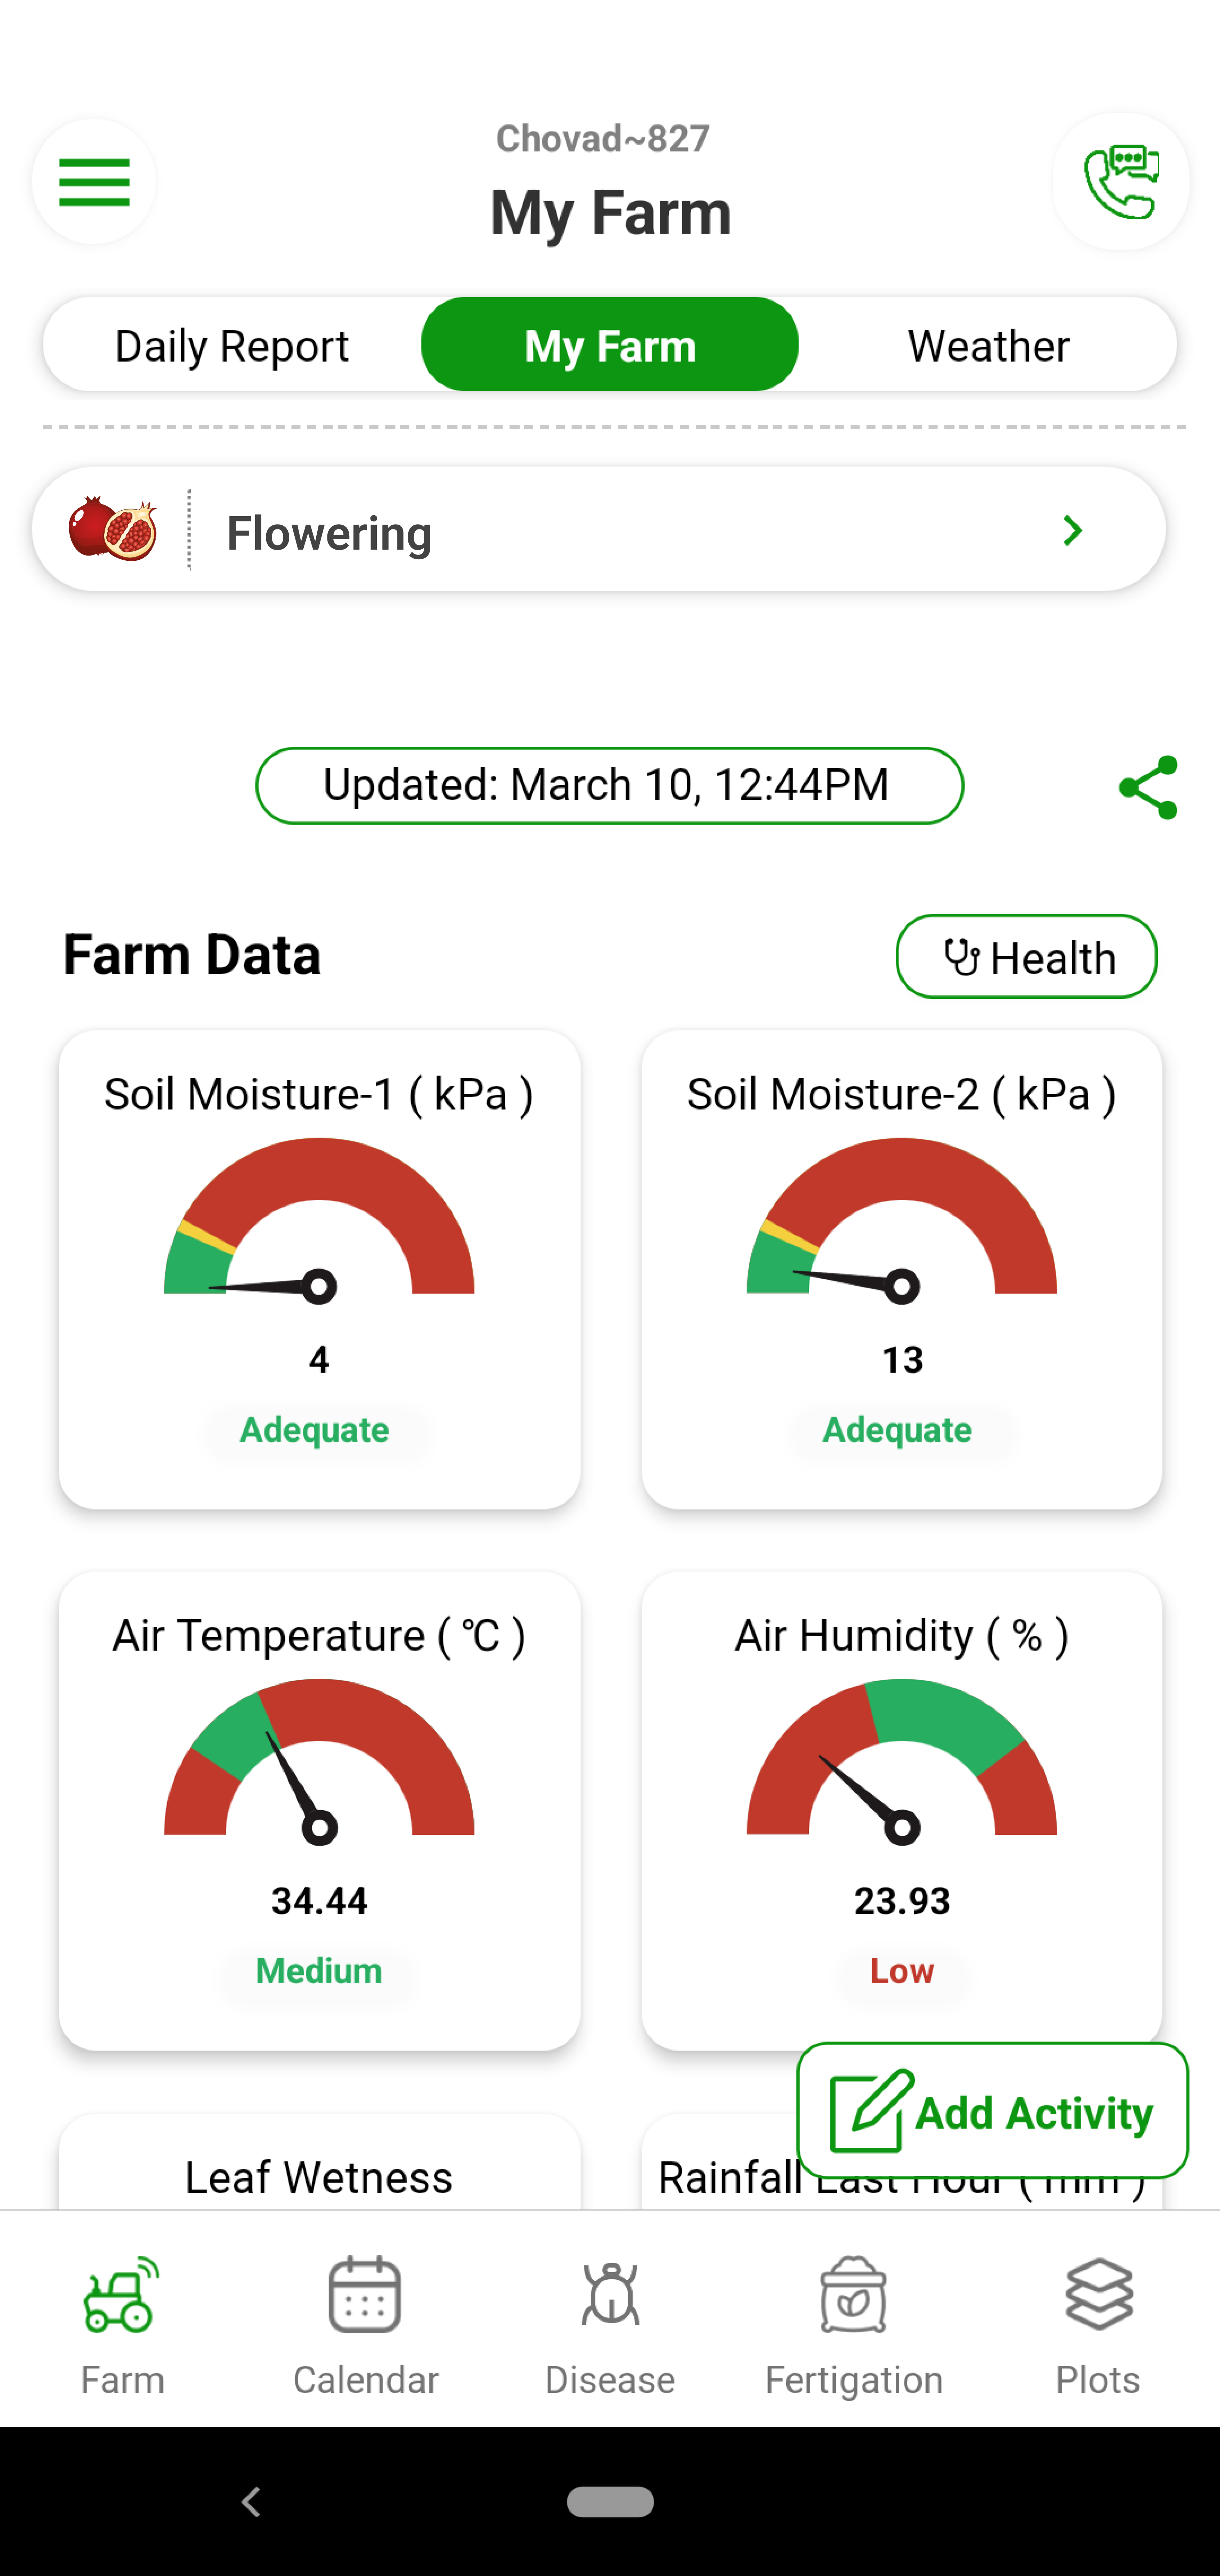
Task: Open the hamburger menu icon
Action: (93, 181)
